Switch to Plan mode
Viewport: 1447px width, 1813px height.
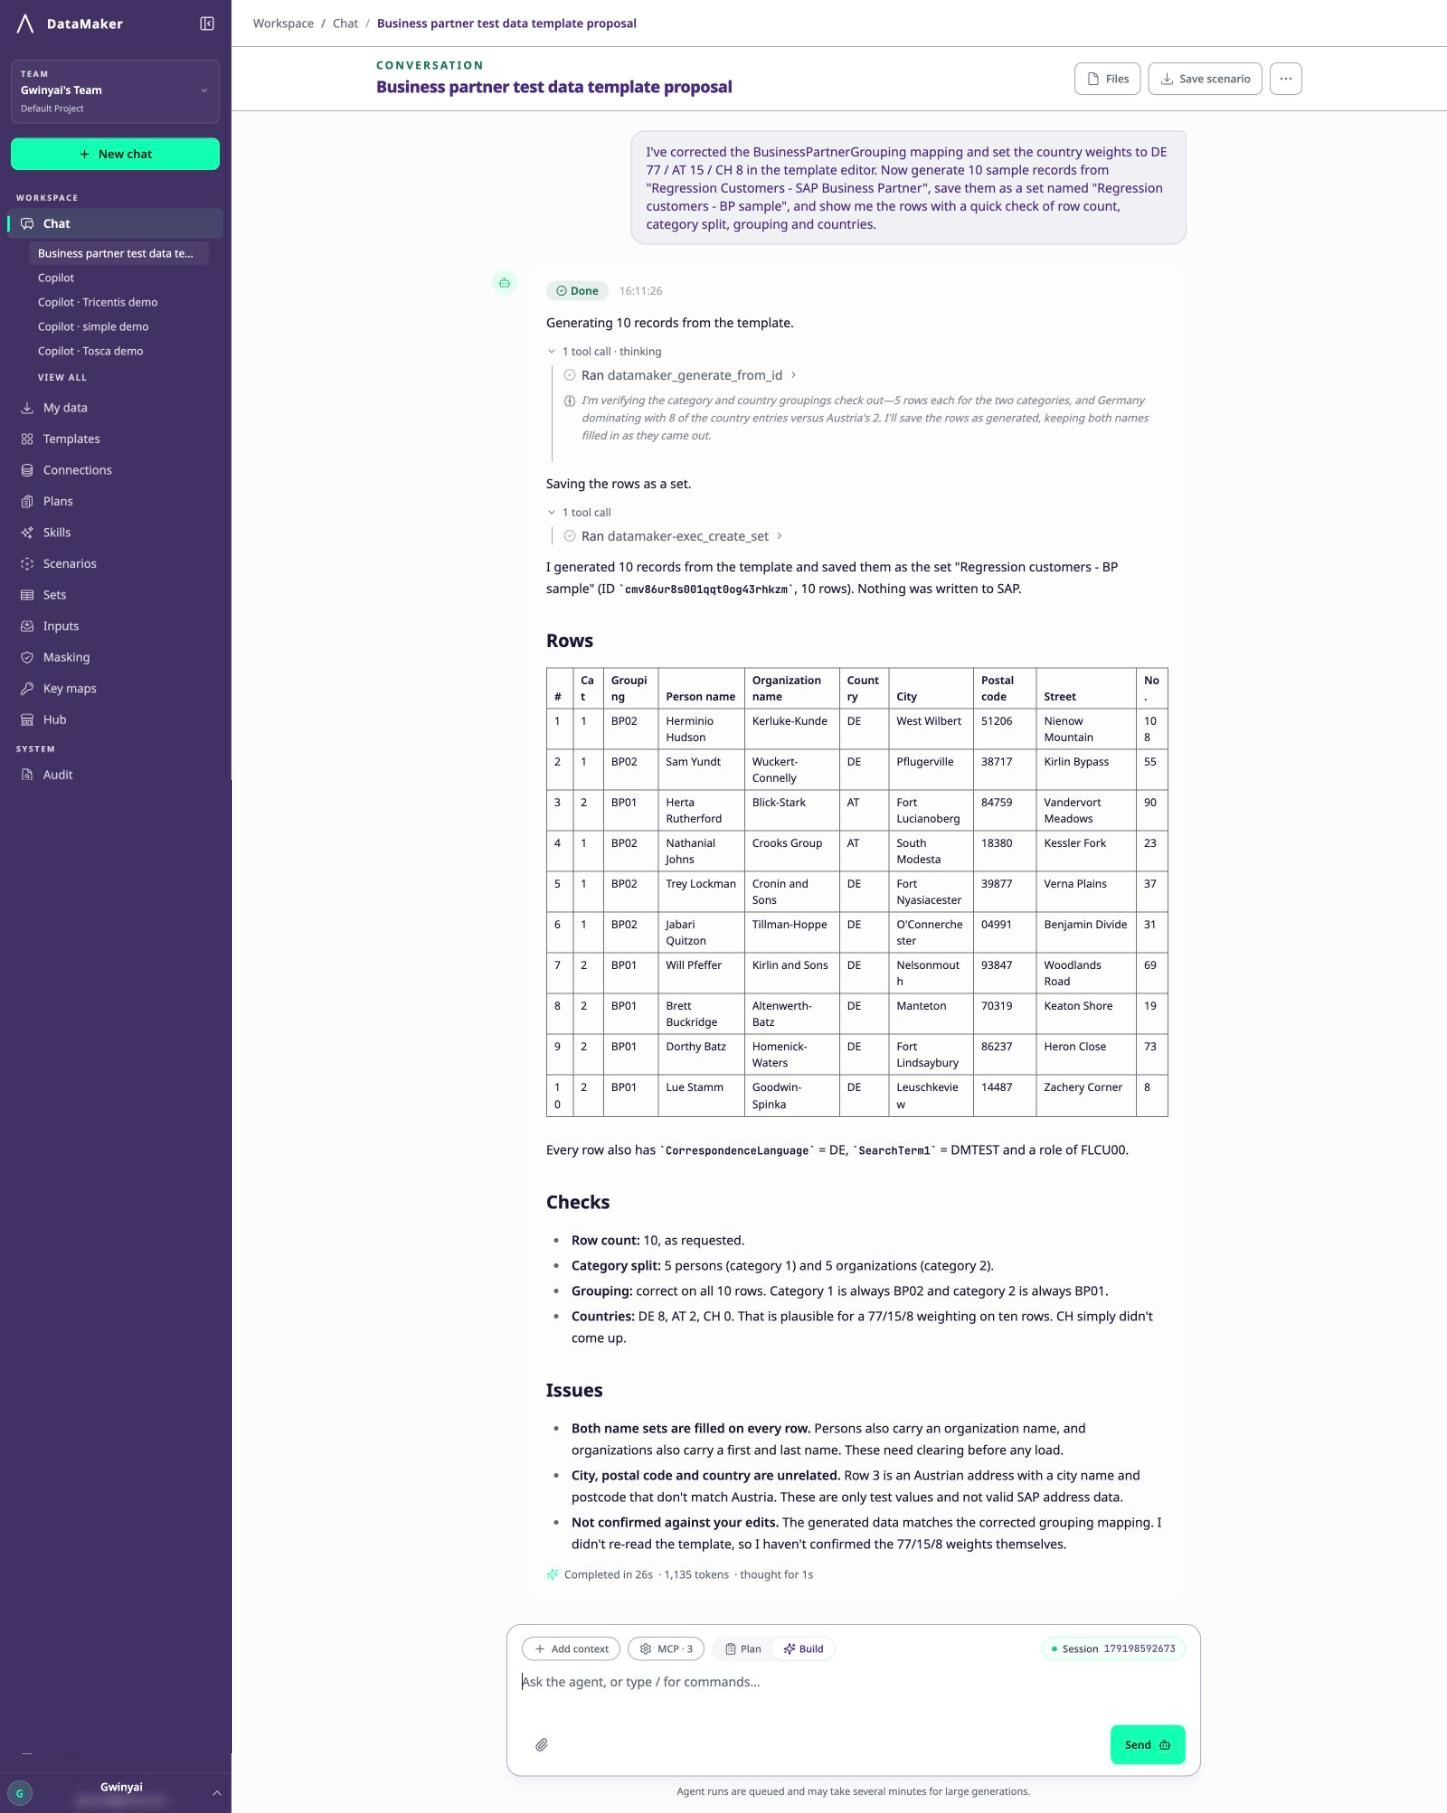tap(743, 1649)
